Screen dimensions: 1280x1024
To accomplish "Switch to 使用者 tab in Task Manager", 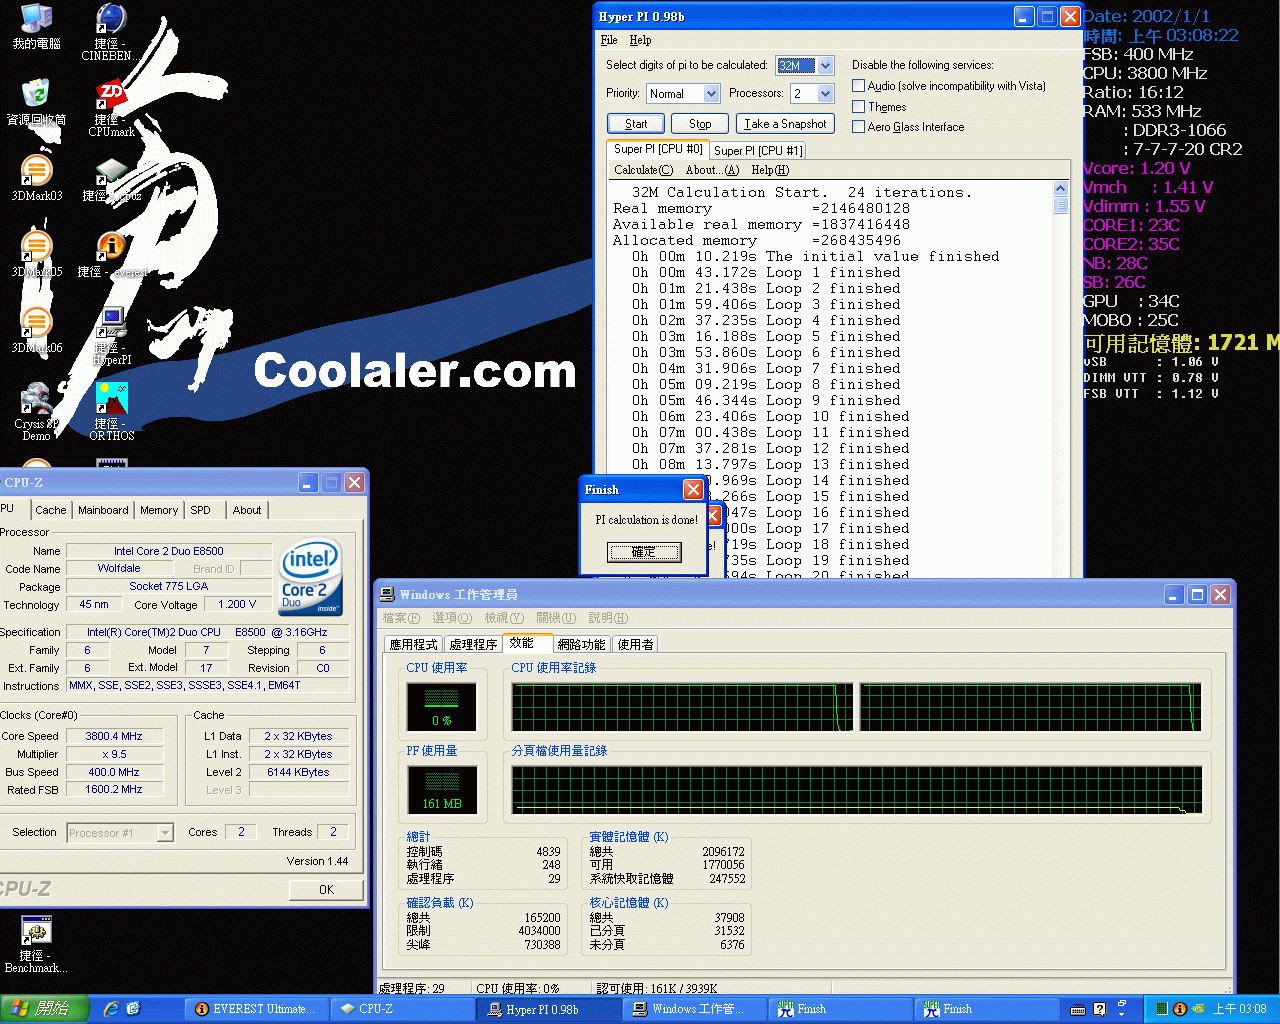I will 635,644.
